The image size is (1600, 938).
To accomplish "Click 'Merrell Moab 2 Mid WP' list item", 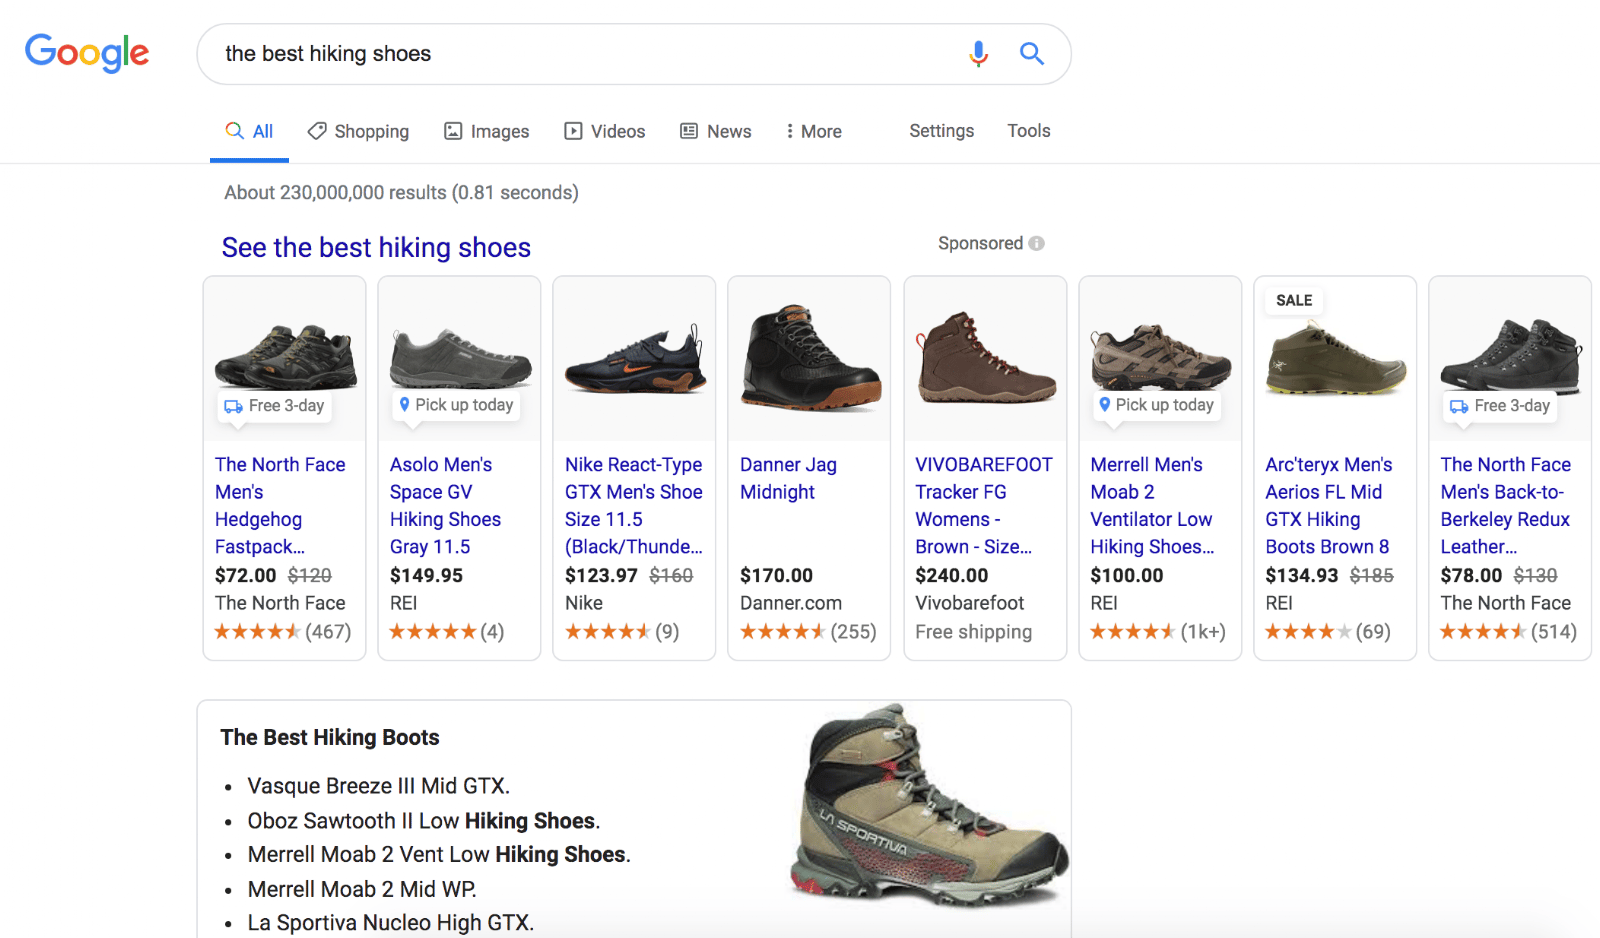I will (x=362, y=889).
